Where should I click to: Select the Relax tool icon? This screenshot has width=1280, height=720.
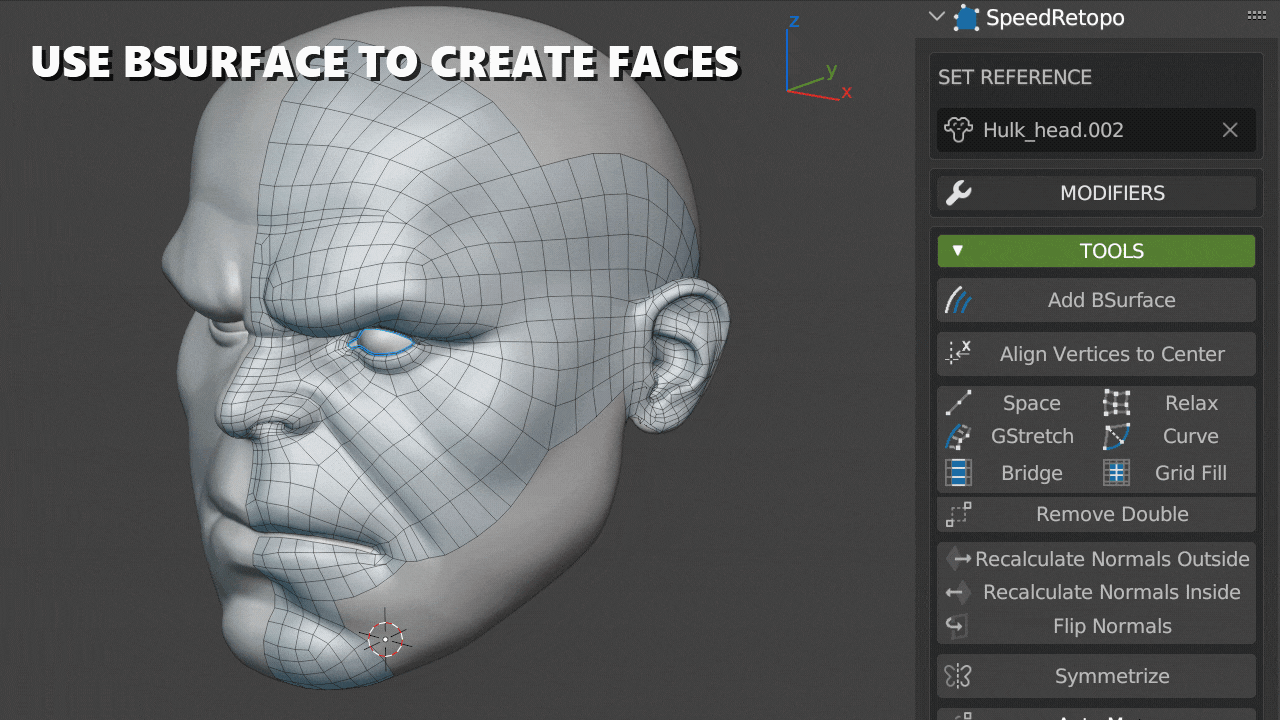click(1116, 403)
